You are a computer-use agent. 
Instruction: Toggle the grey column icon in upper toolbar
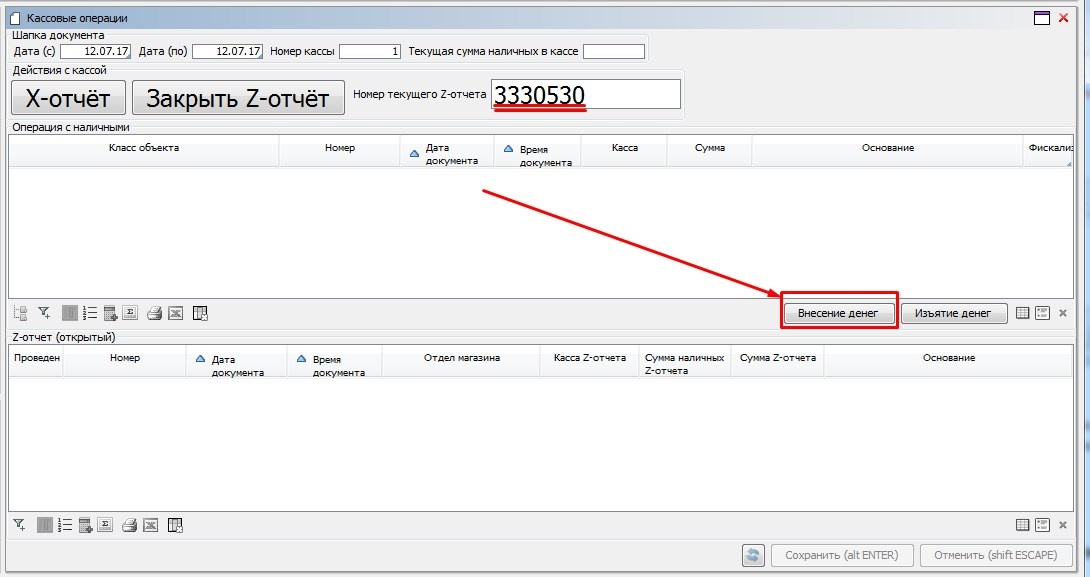point(69,313)
